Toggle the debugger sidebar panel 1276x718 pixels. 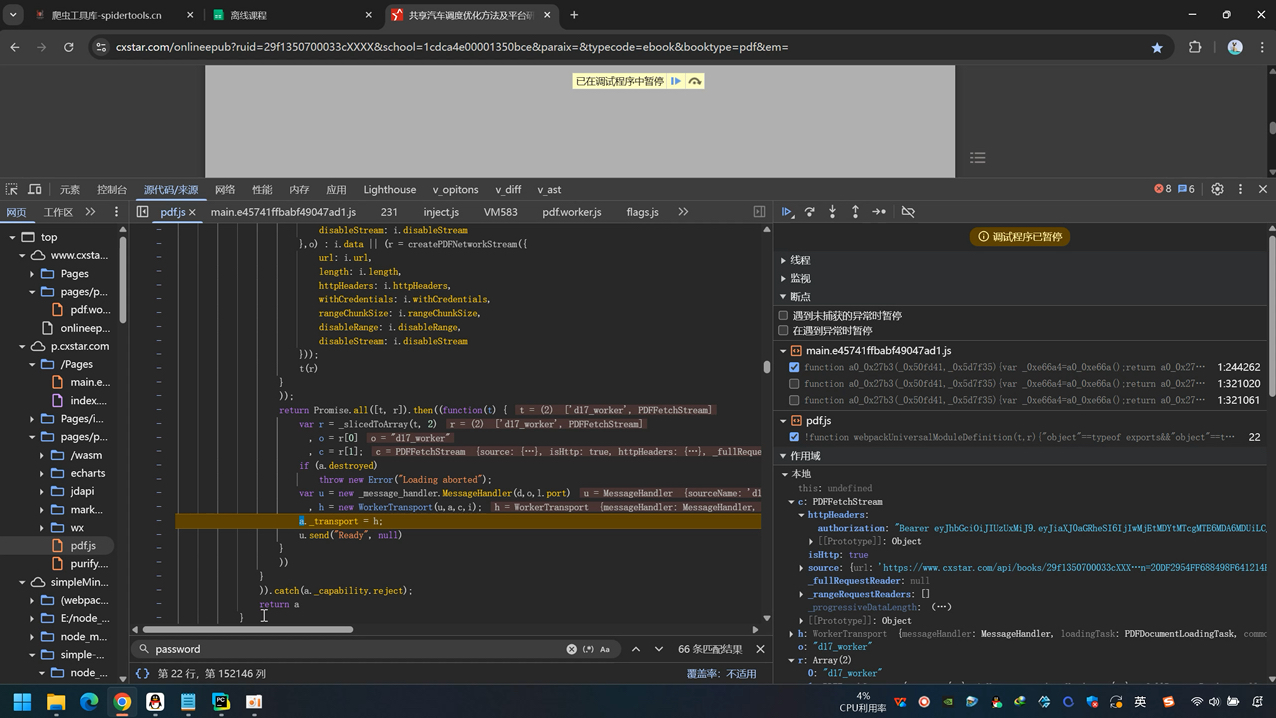point(759,212)
